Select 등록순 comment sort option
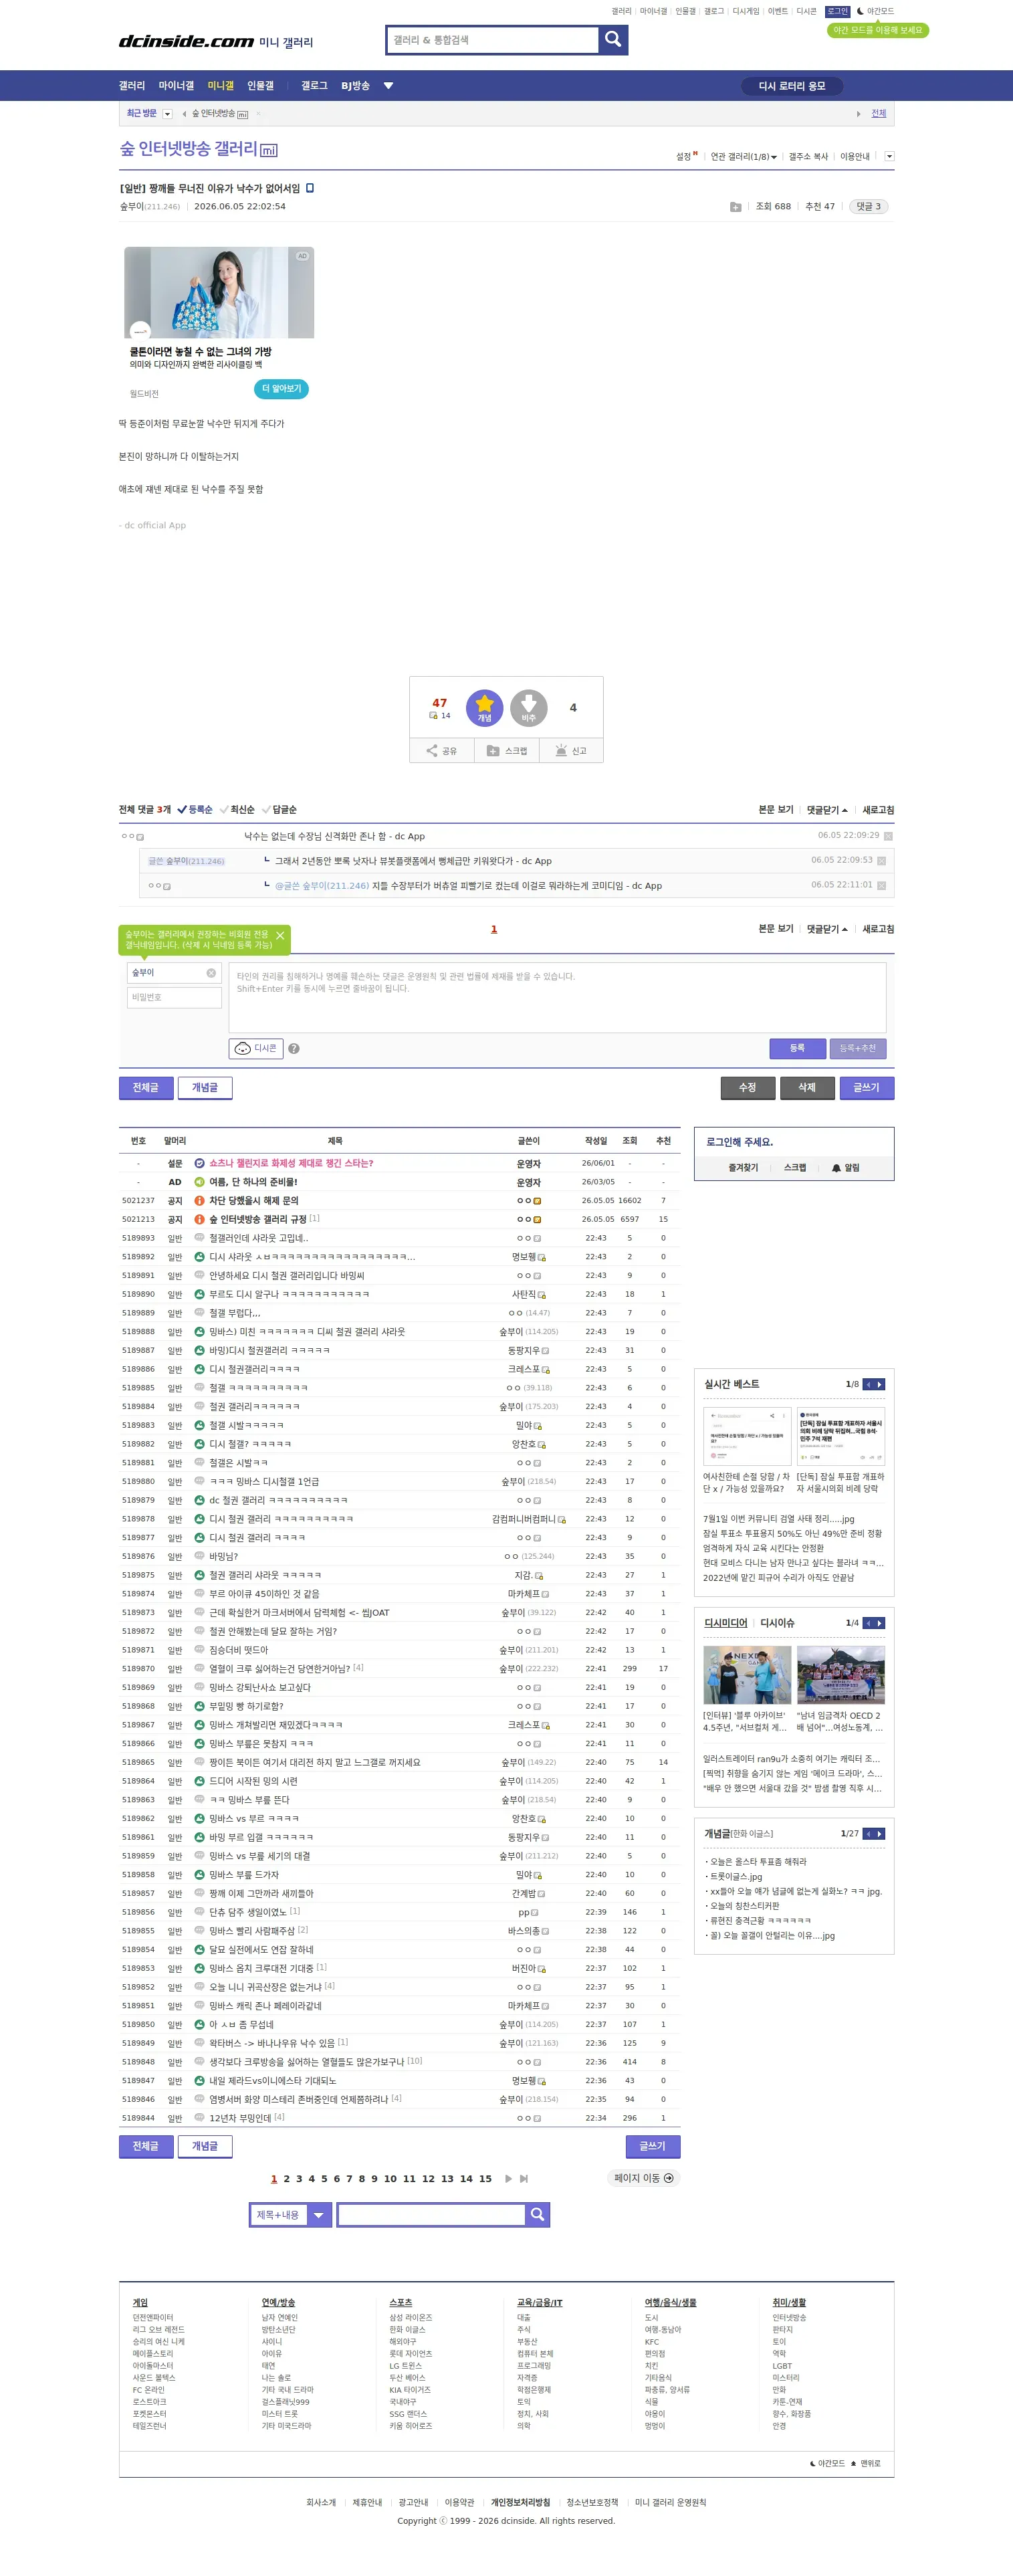The height and width of the screenshot is (2576, 1013). click(195, 810)
